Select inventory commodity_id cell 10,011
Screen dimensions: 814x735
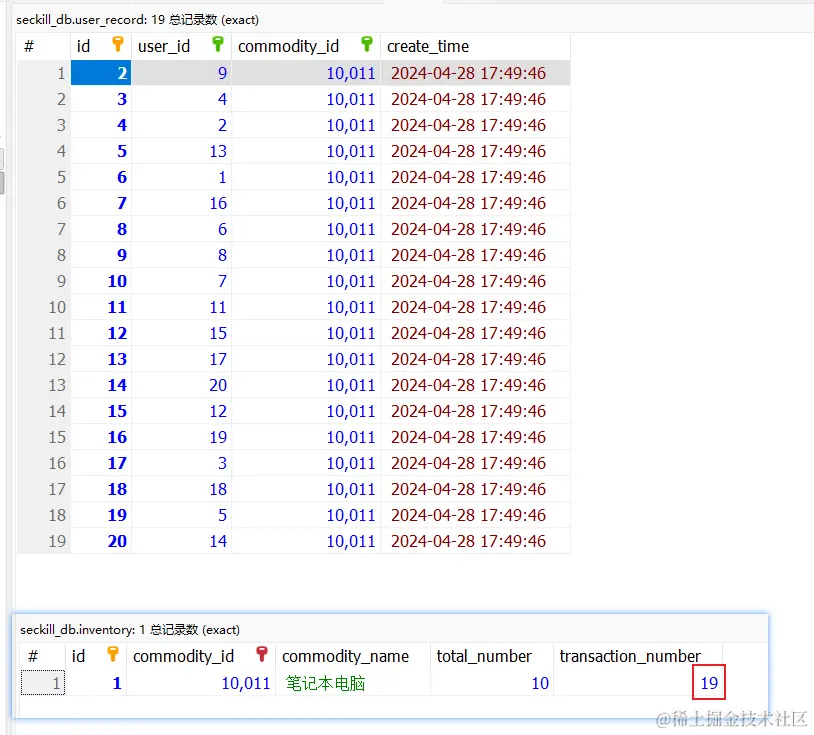201,683
